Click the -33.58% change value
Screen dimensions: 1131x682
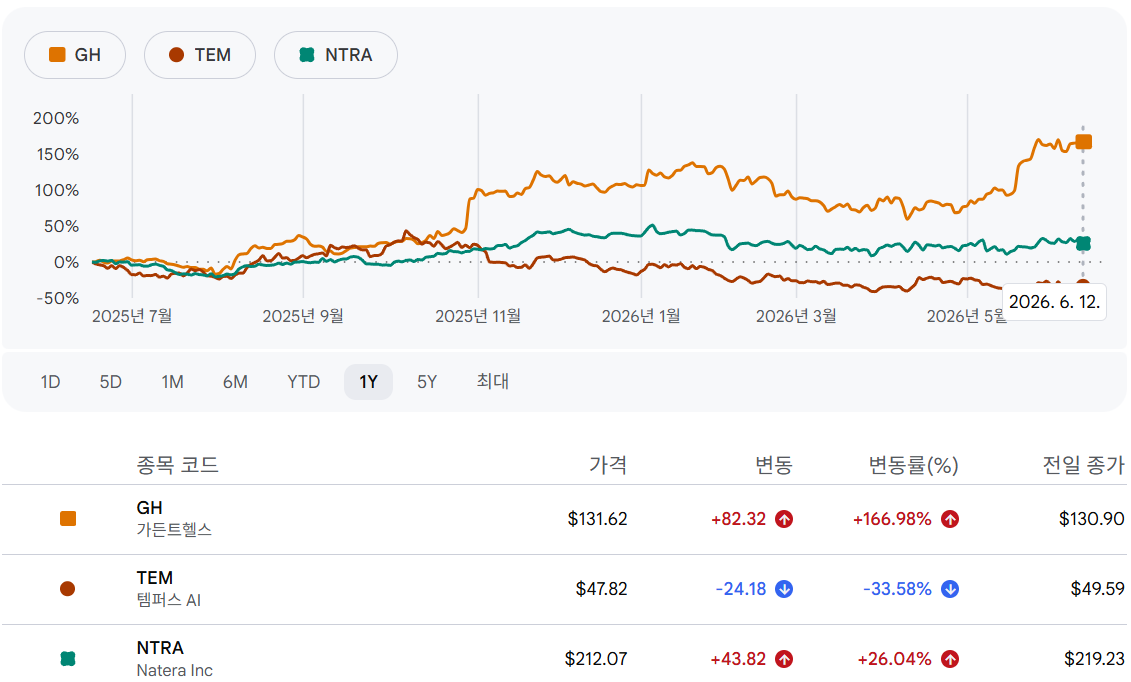point(897,589)
